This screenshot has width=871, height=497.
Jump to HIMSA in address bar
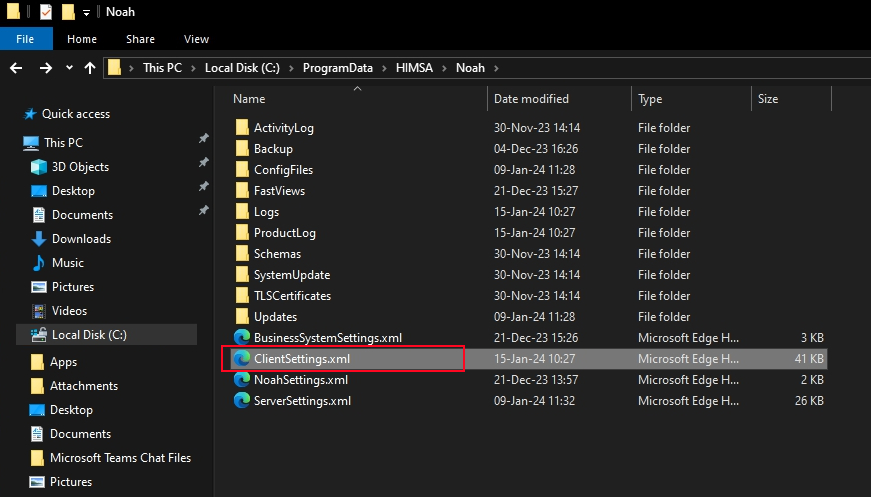pyautogui.click(x=414, y=68)
